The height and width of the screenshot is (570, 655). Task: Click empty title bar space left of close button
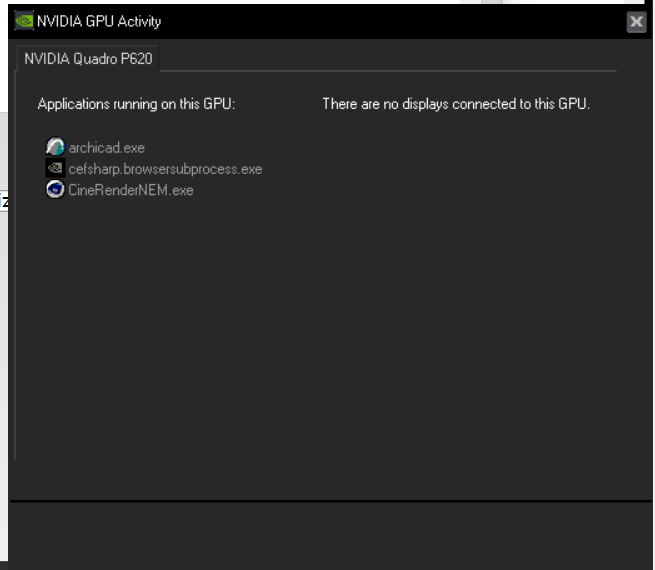tap(400, 21)
